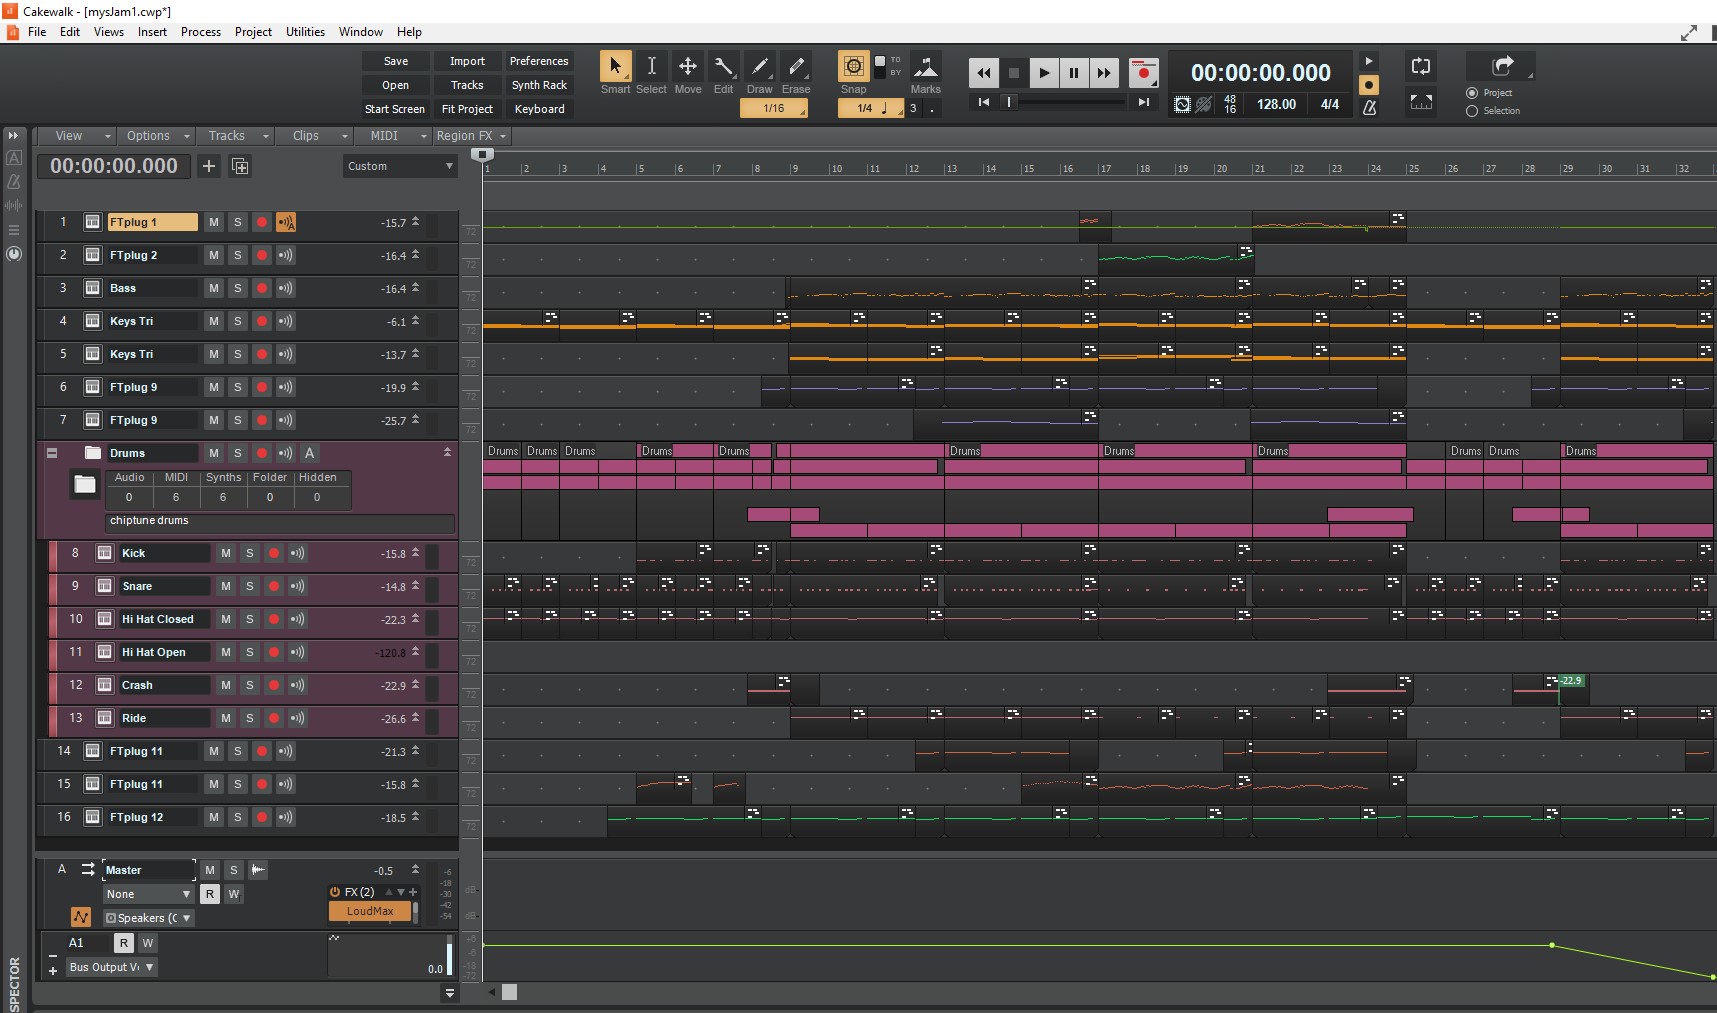Start playback with the Play button

(x=1044, y=73)
